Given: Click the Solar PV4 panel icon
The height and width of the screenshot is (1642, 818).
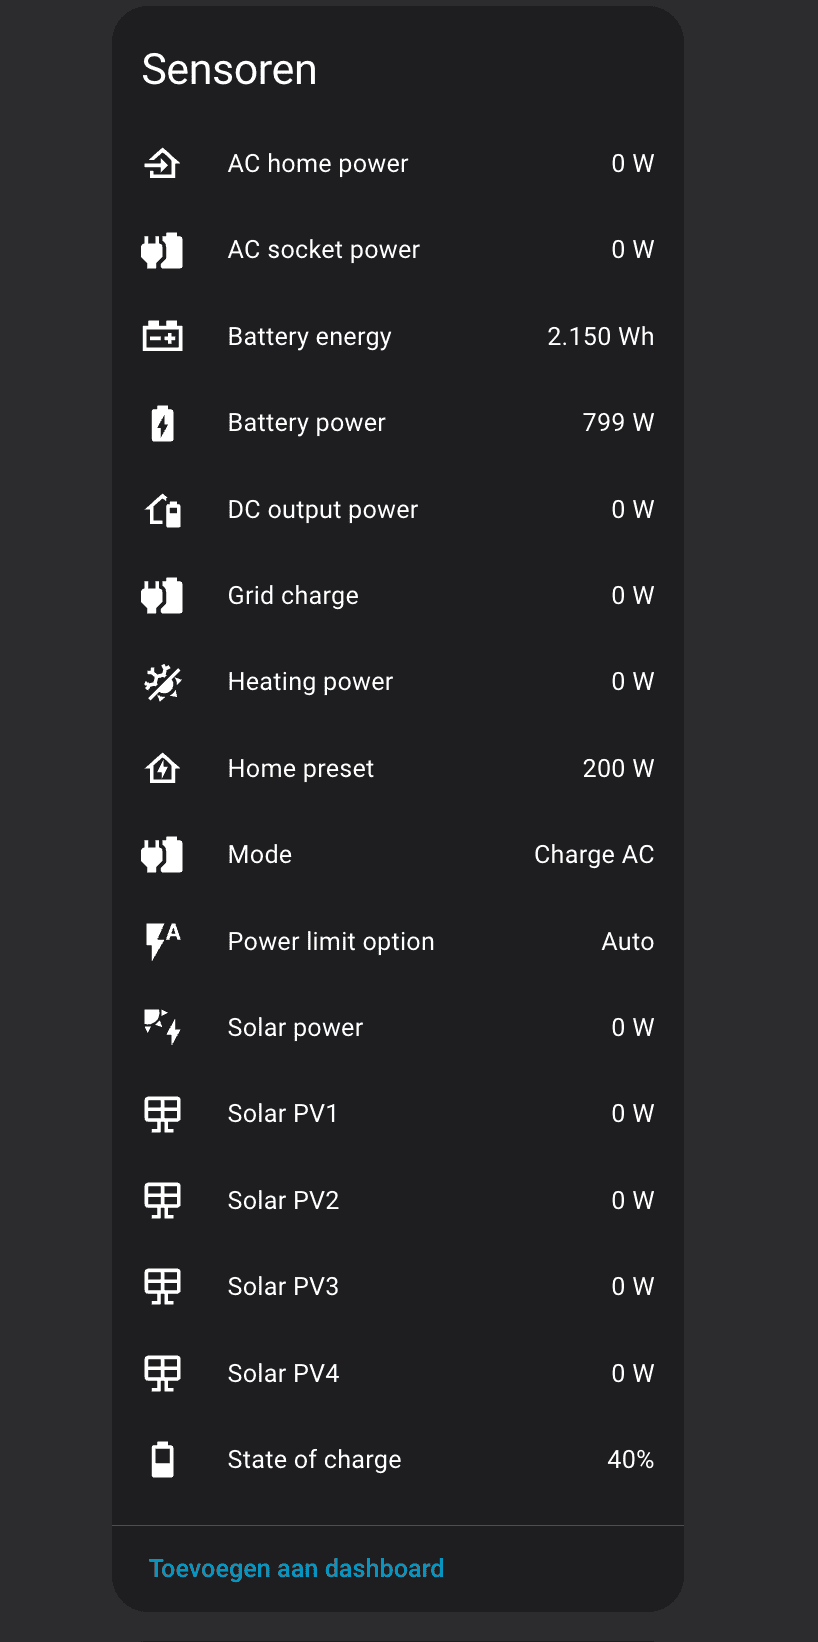Looking at the screenshot, I should (x=162, y=1373).
